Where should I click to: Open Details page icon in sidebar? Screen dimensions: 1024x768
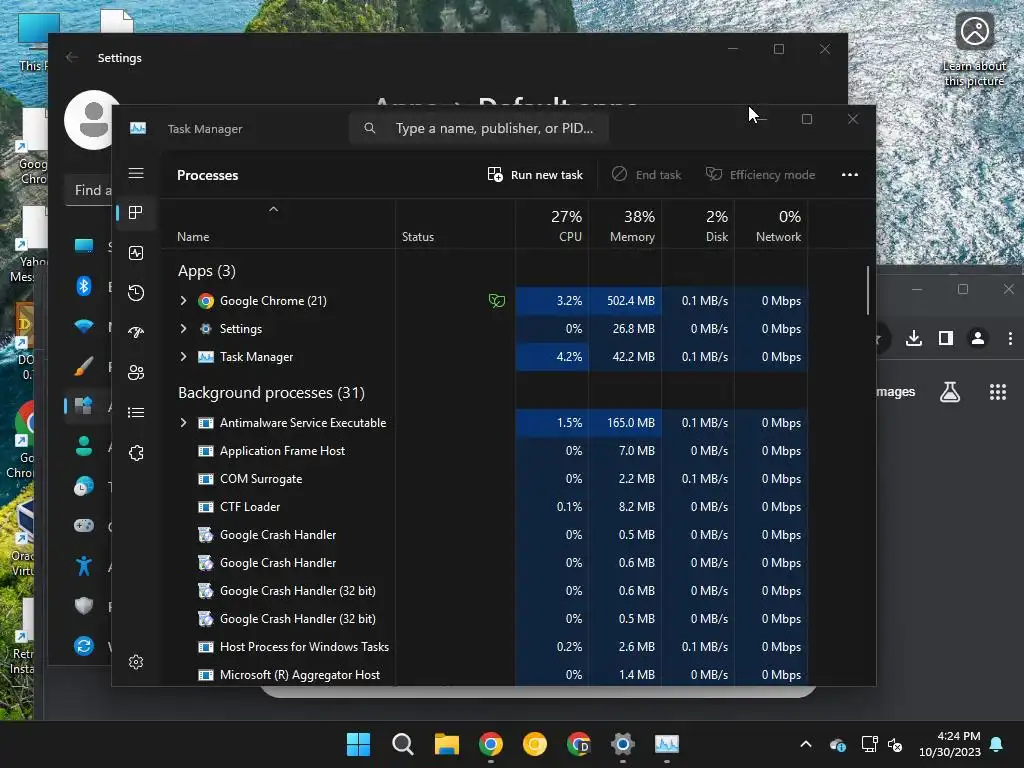tap(136, 412)
